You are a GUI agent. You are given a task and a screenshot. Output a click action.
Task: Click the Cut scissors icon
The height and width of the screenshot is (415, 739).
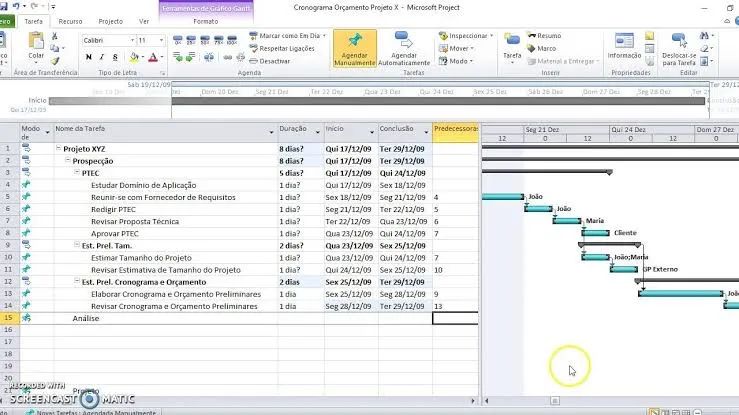coord(55,36)
